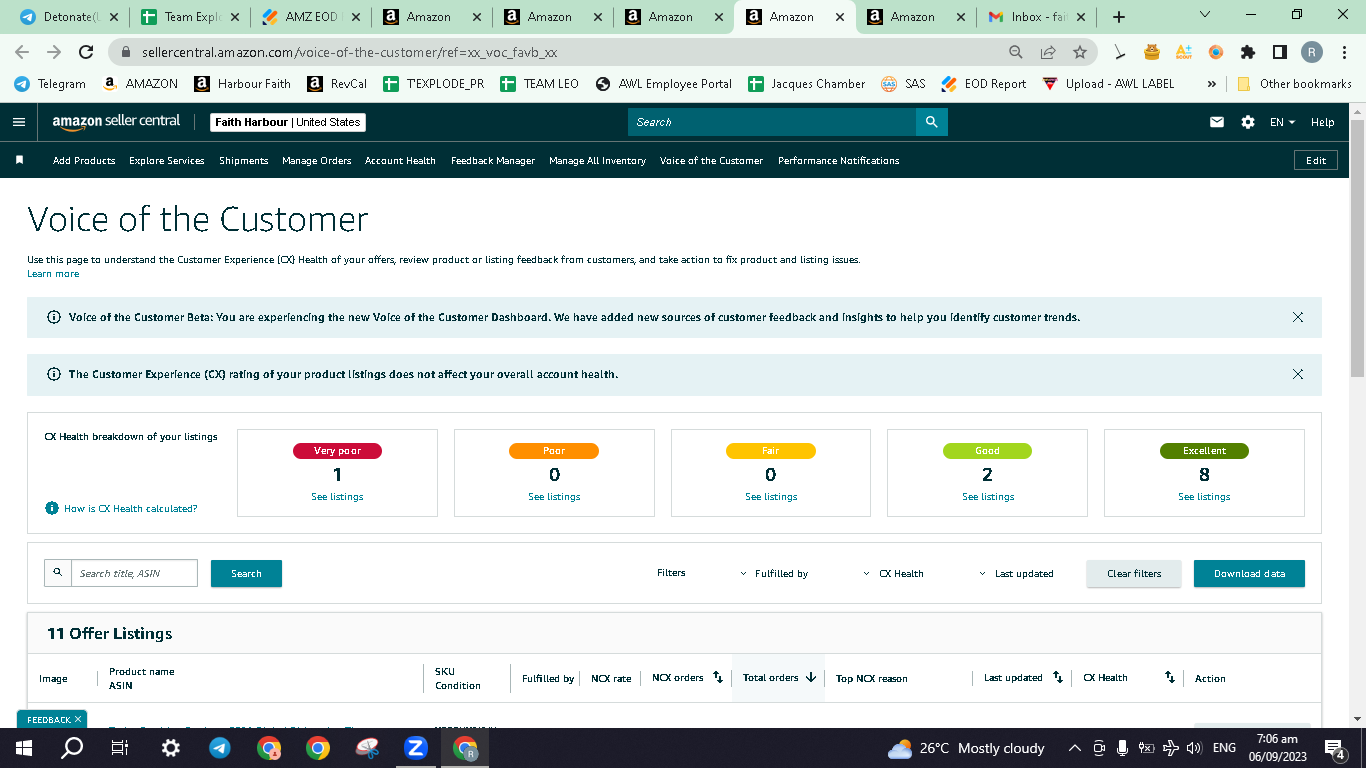Close the Feedback tab widget
Image resolution: width=1366 pixels, height=768 pixels.
(x=79, y=719)
